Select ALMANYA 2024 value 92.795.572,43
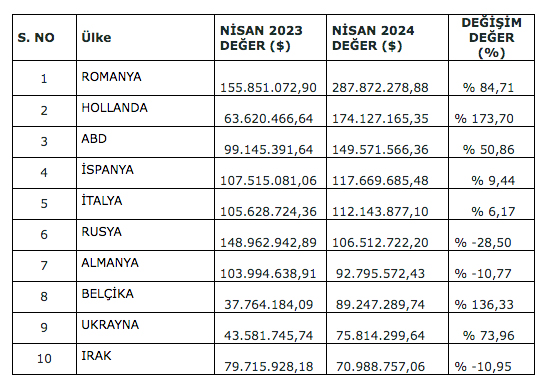This screenshot has width=550, height=391. 380,274
